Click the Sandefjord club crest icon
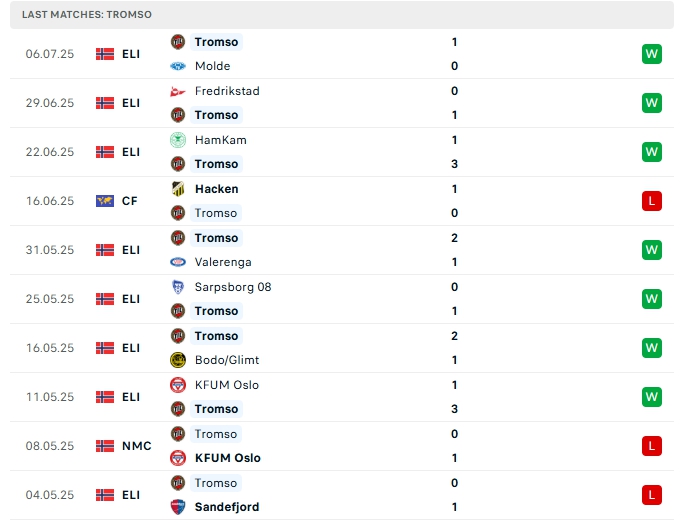Image resolution: width=686 pixels, height=523 pixels. [x=178, y=507]
